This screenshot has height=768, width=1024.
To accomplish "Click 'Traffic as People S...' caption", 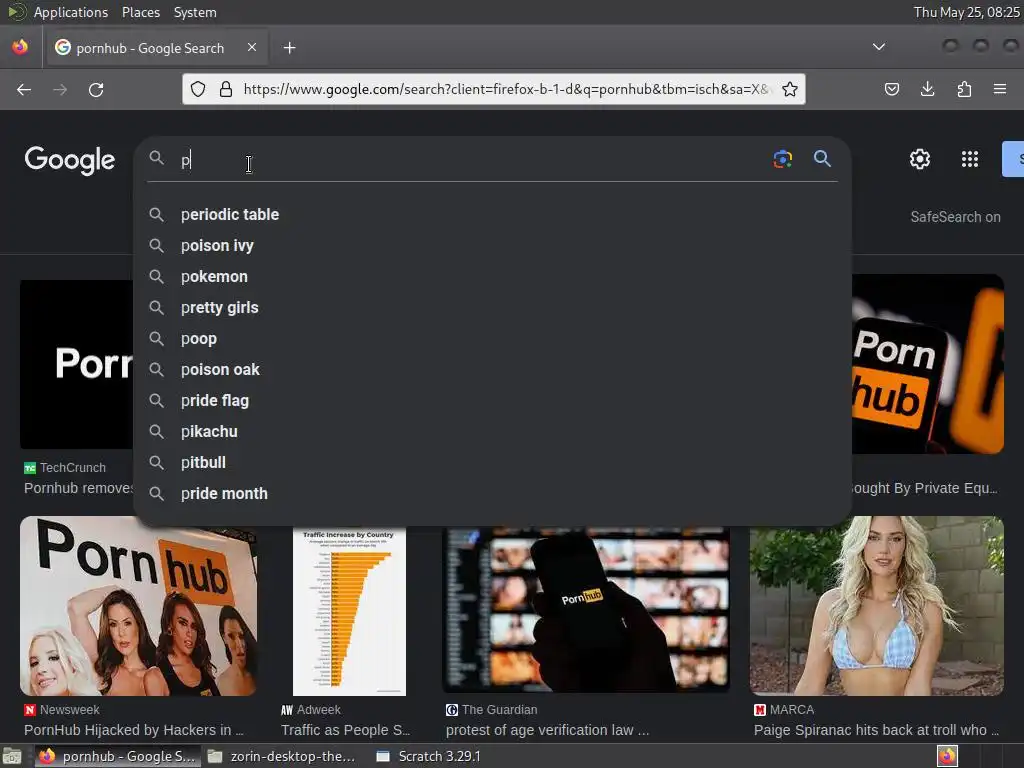I will tap(345, 730).
